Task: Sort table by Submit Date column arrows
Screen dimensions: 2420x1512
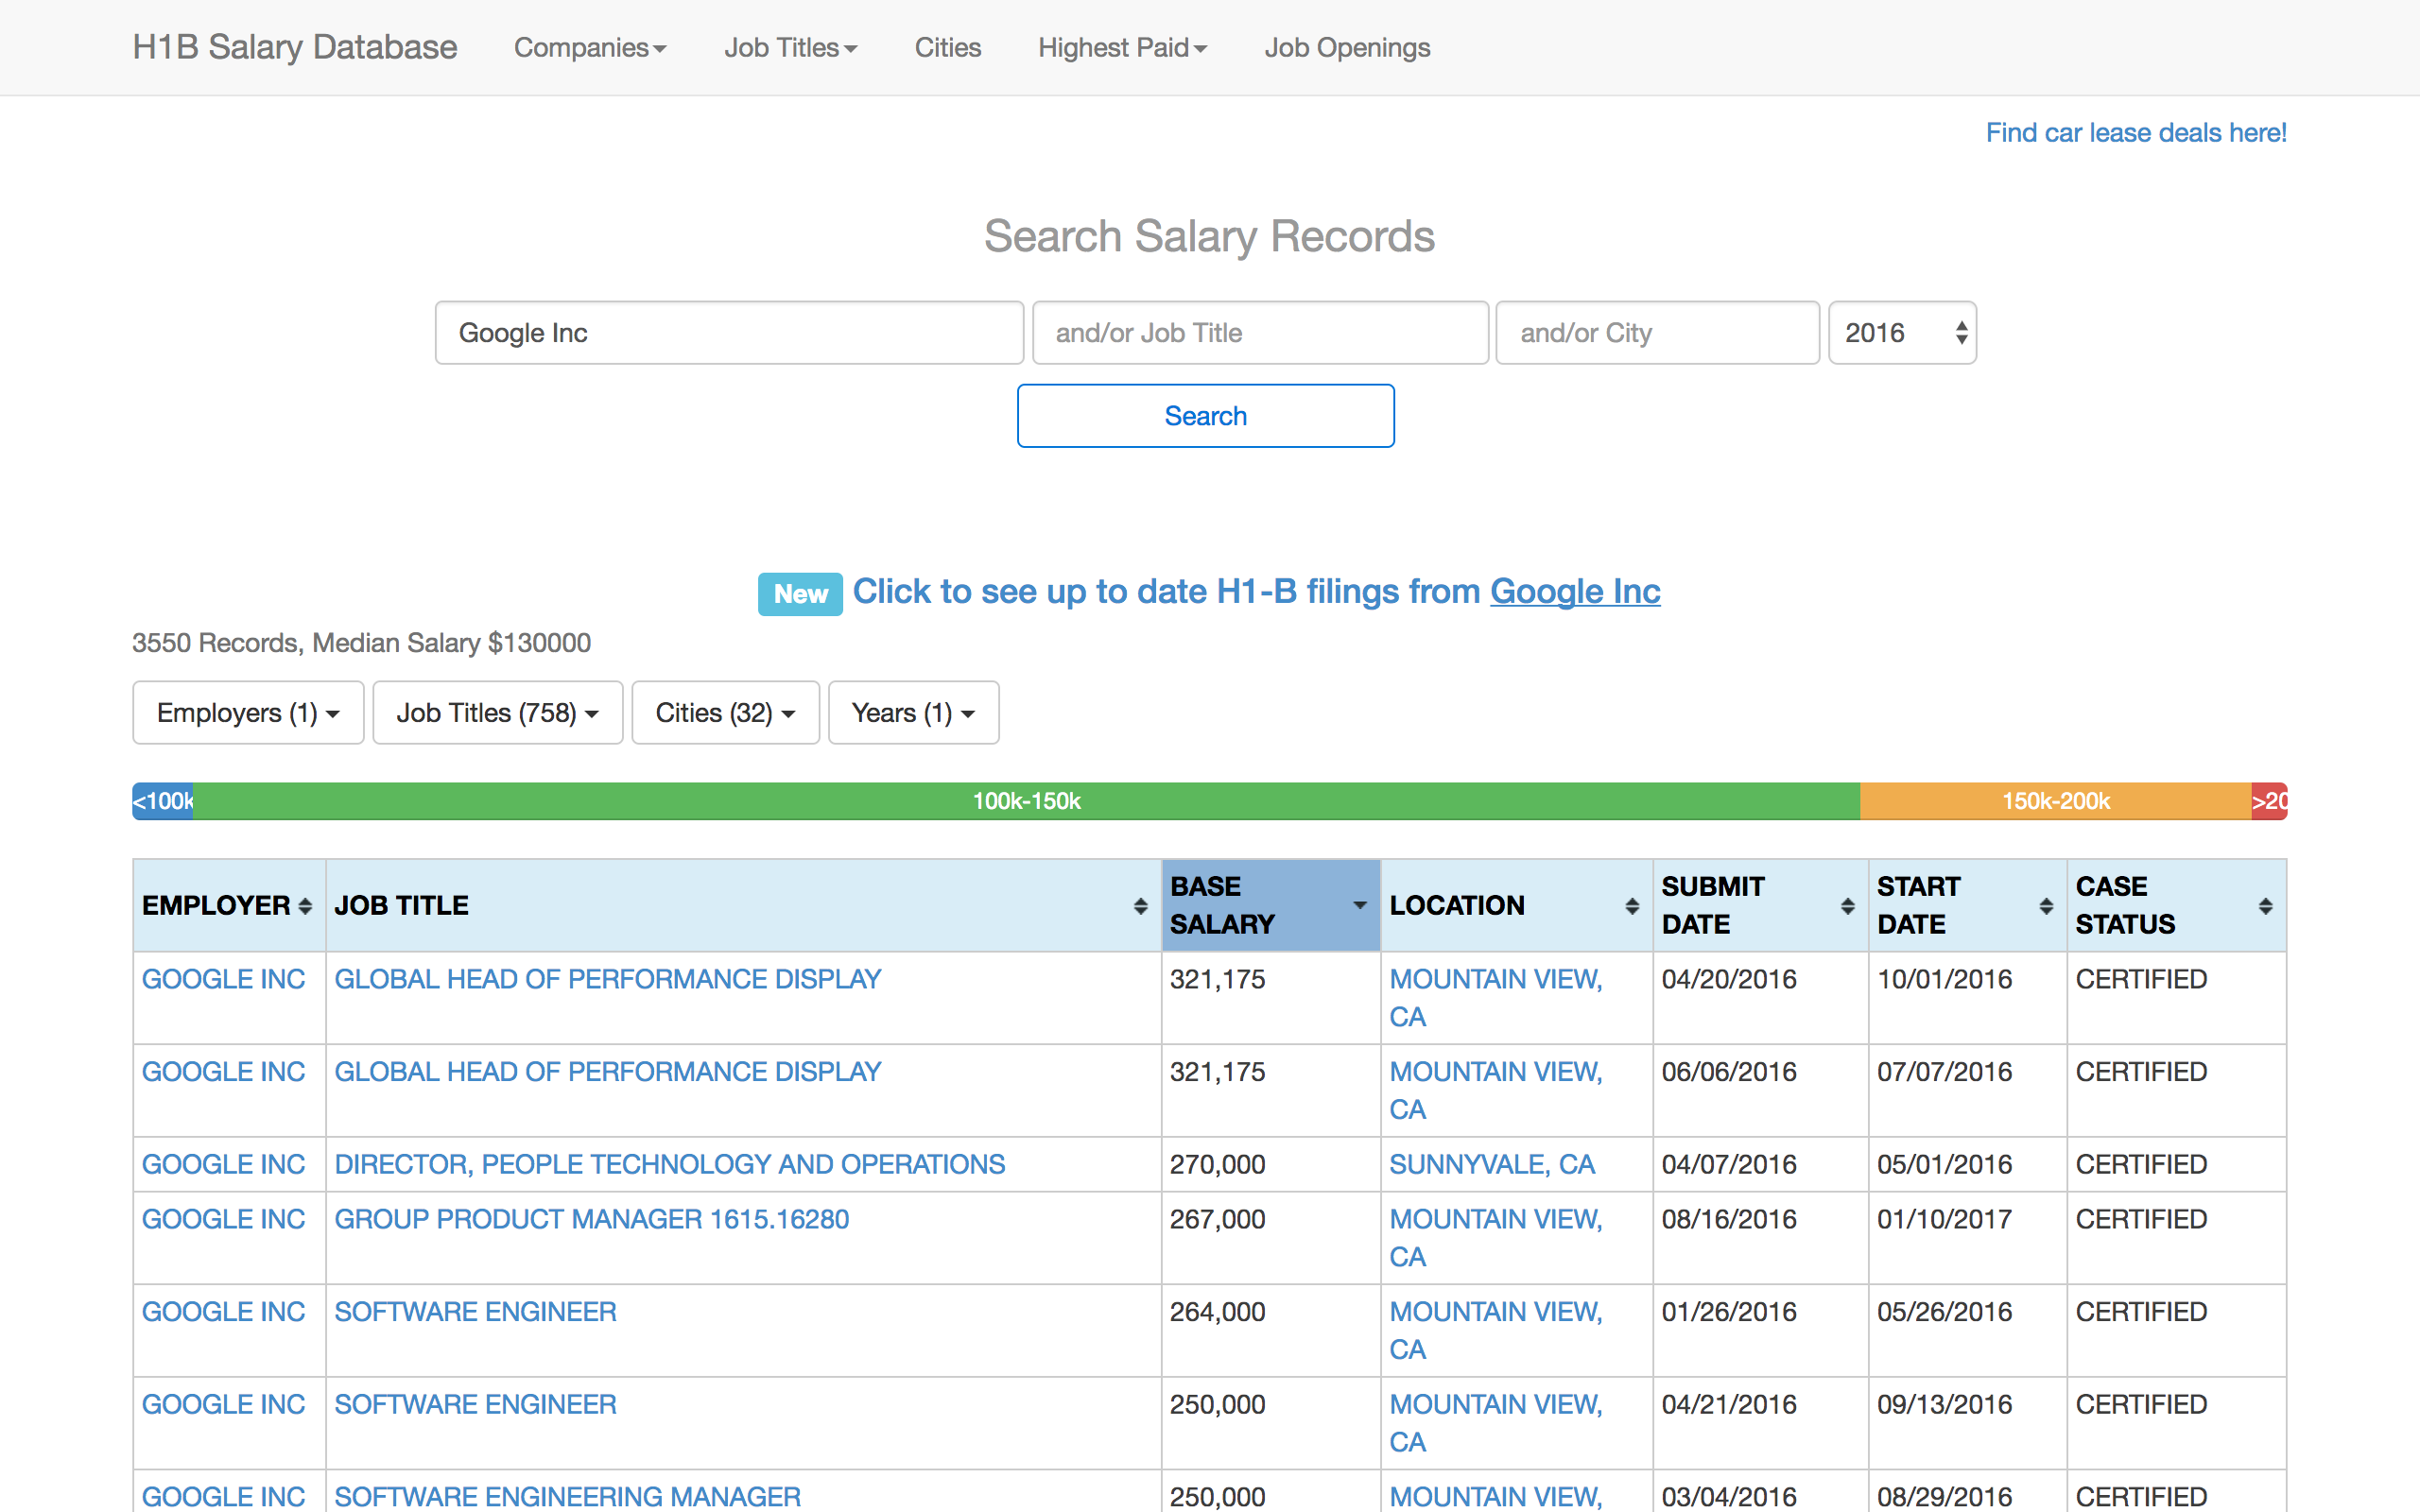Action: [x=1848, y=906]
